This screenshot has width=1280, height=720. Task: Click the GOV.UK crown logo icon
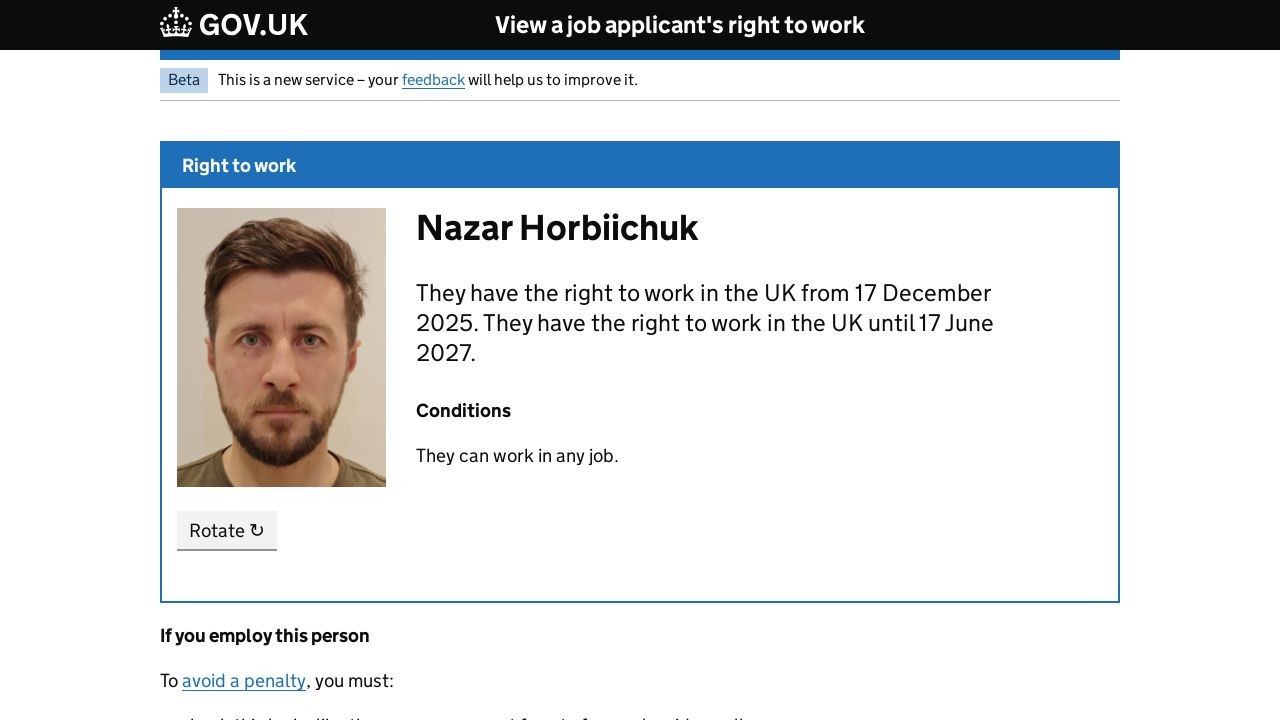tap(176, 24)
